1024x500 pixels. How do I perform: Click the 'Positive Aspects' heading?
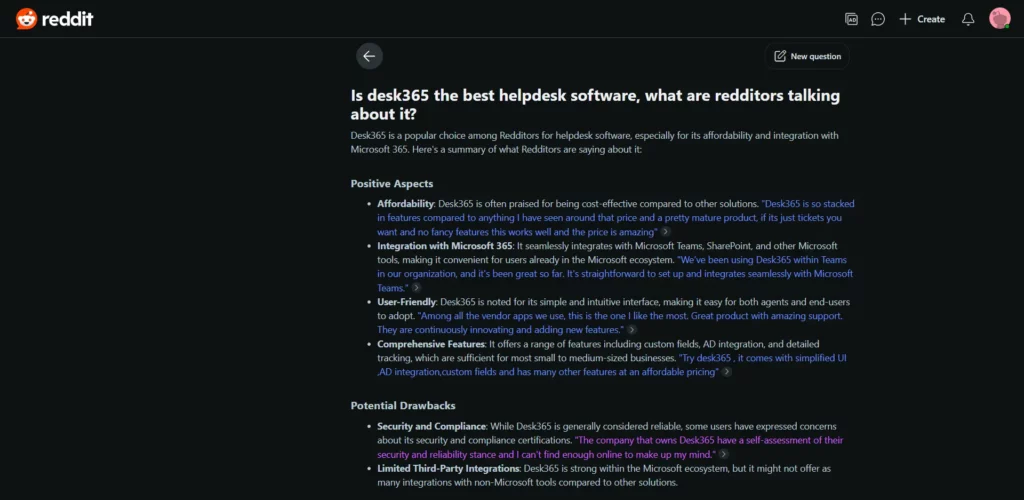tap(392, 184)
